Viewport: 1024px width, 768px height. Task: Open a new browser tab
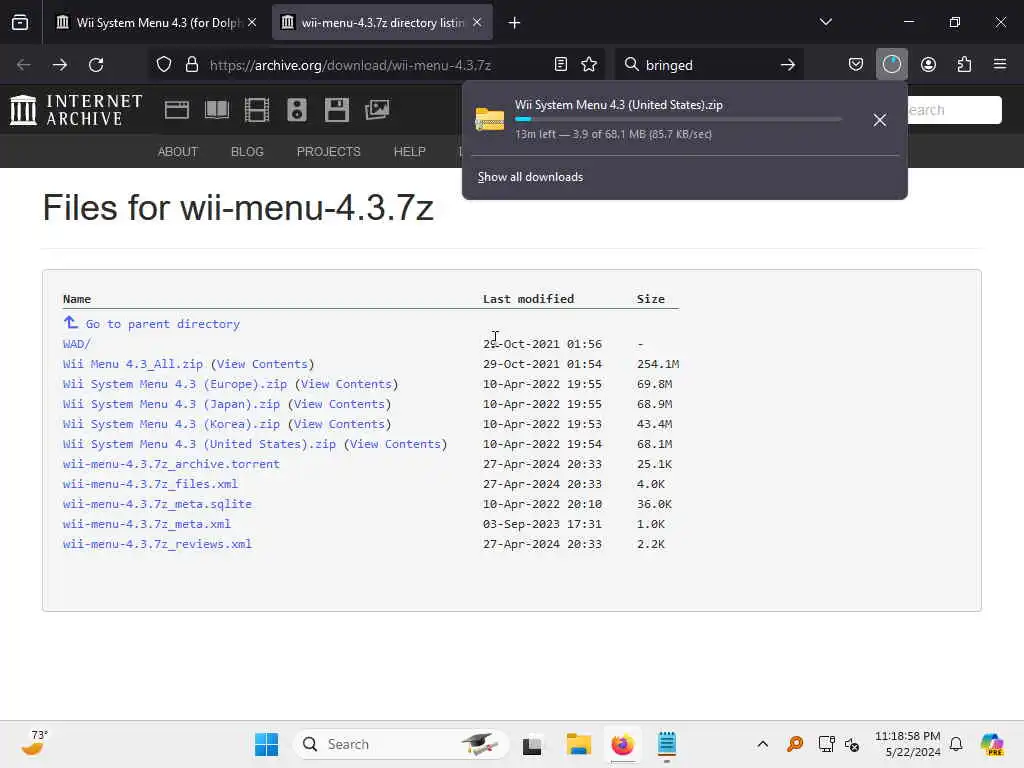pyautogui.click(x=514, y=23)
